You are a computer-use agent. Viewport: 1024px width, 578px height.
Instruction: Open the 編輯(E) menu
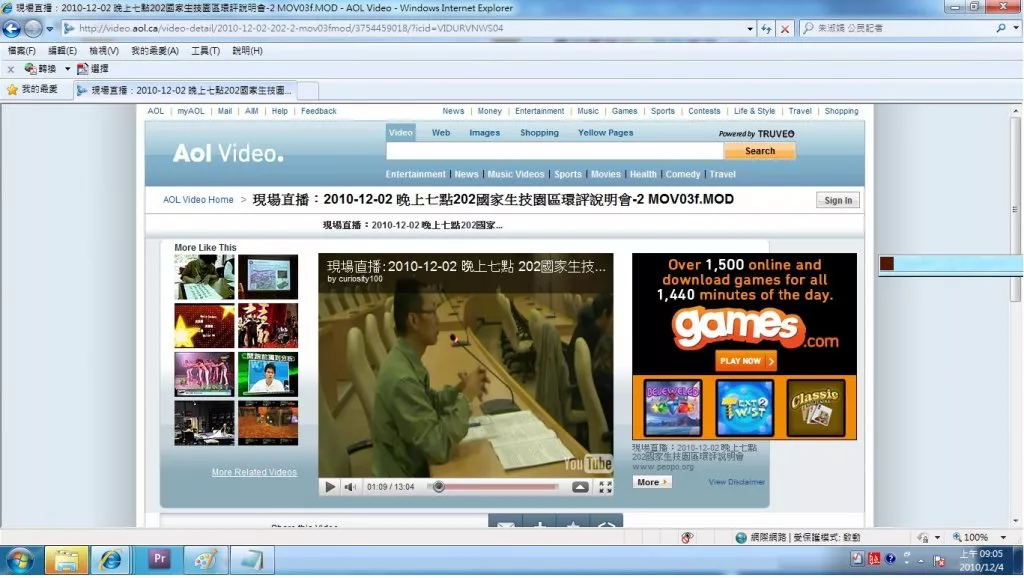coord(62,50)
